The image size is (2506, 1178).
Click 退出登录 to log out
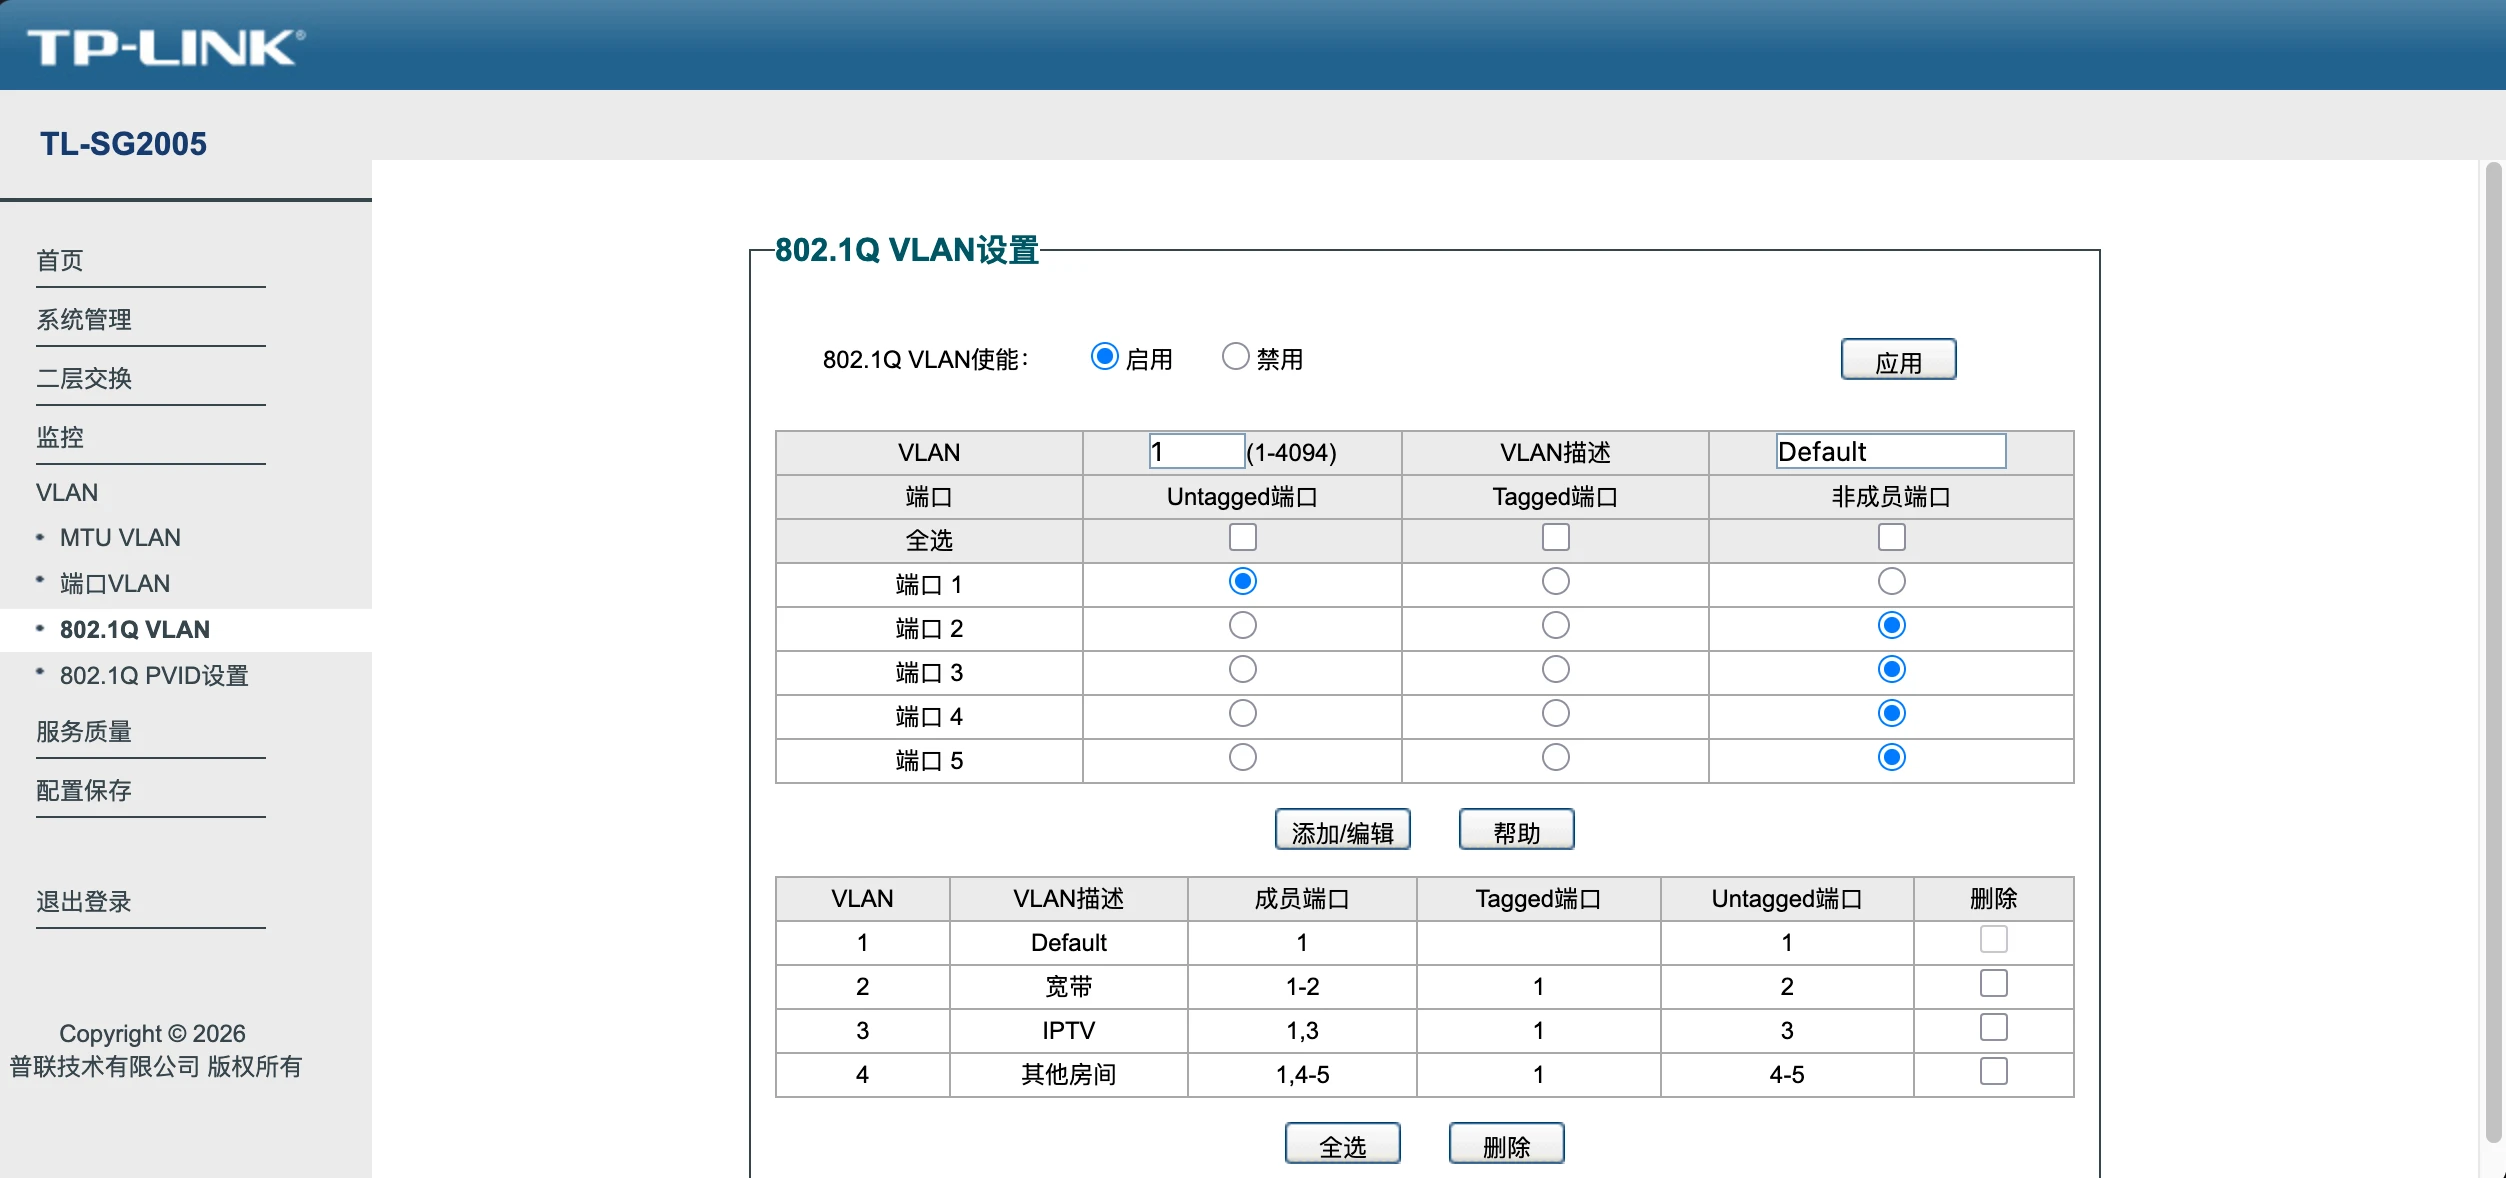click(x=84, y=902)
